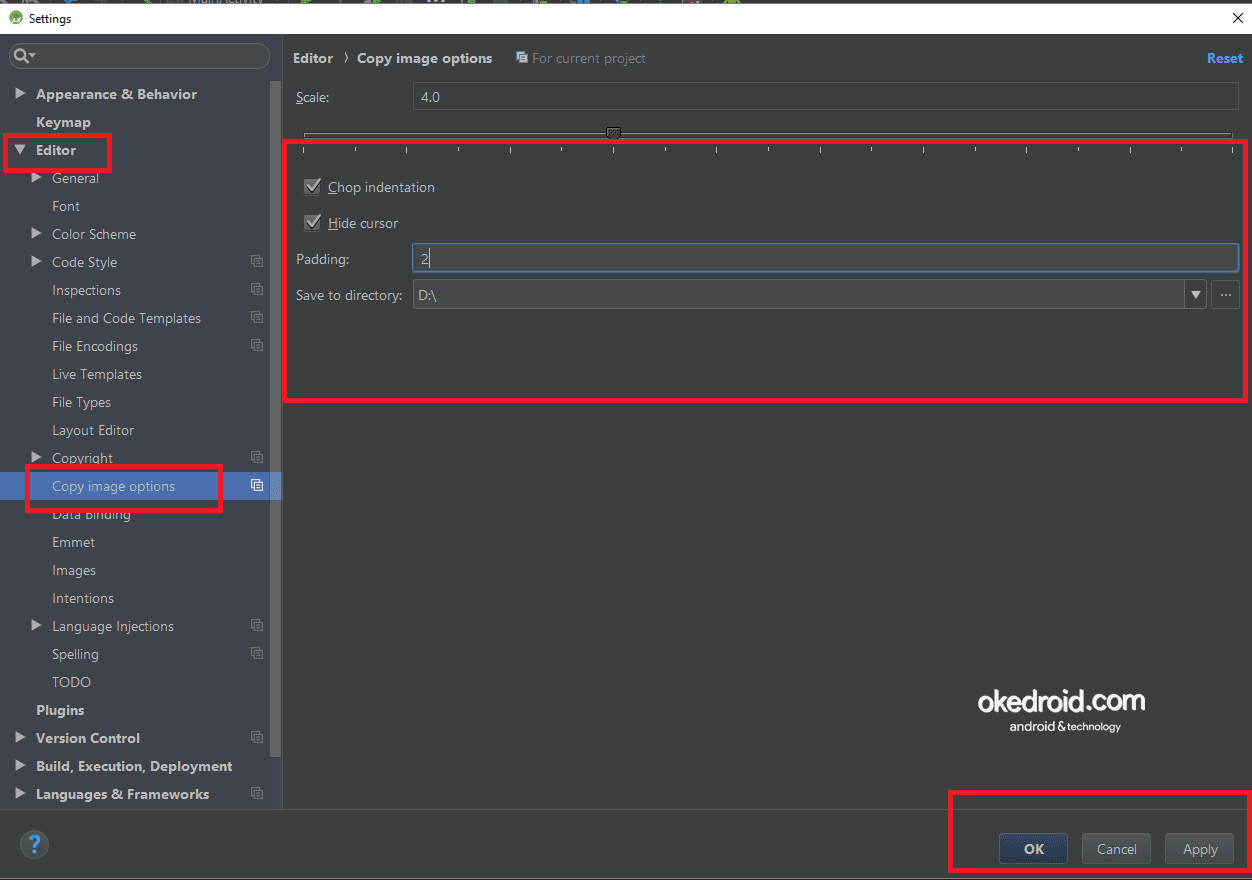Open the directory browse (...) button

point(1226,294)
